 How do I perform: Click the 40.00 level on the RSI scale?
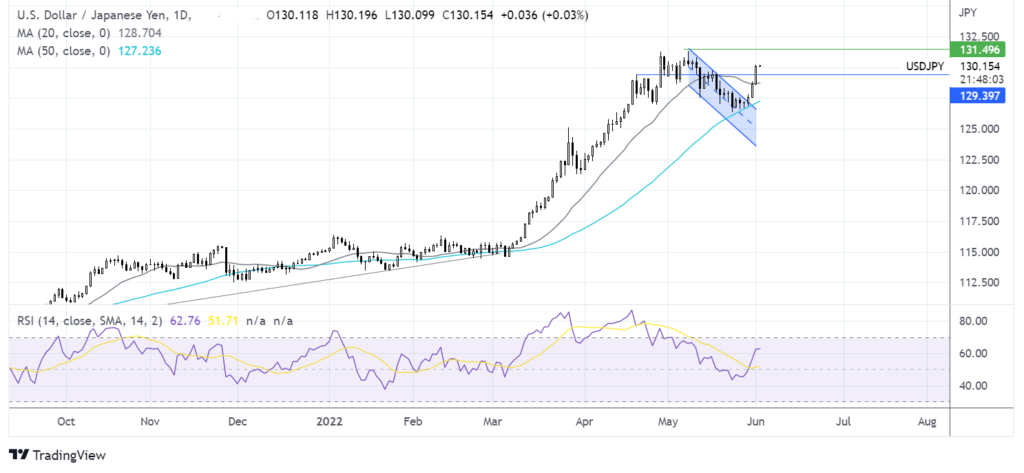974,386
